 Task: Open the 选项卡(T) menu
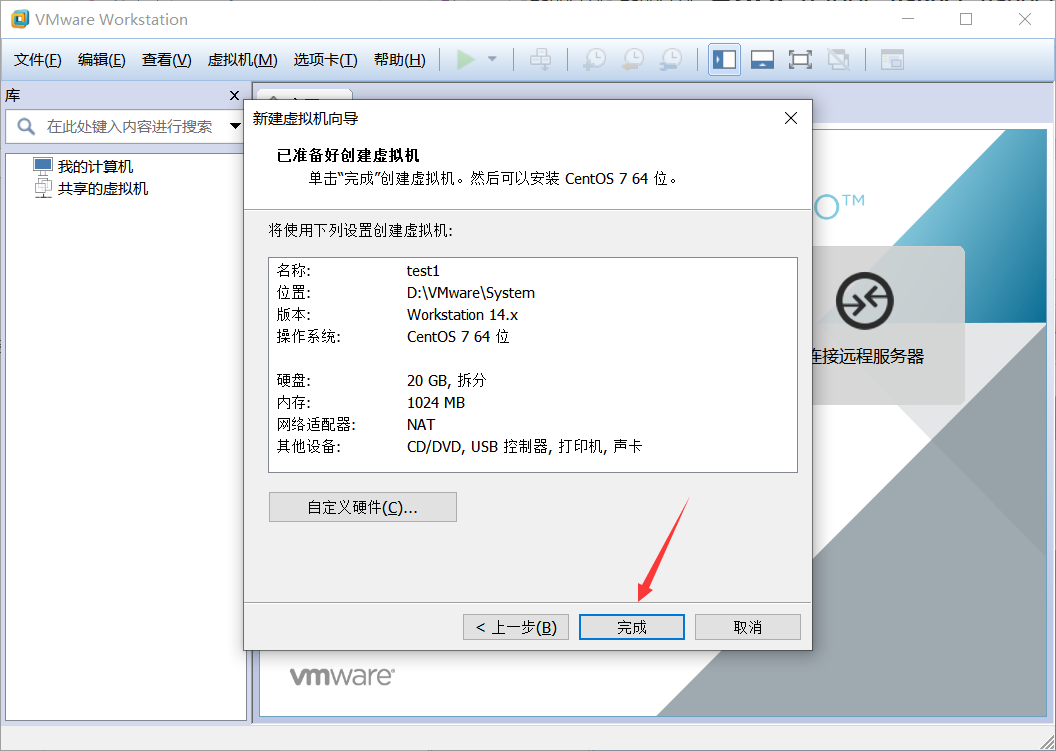tap(325, 60)
